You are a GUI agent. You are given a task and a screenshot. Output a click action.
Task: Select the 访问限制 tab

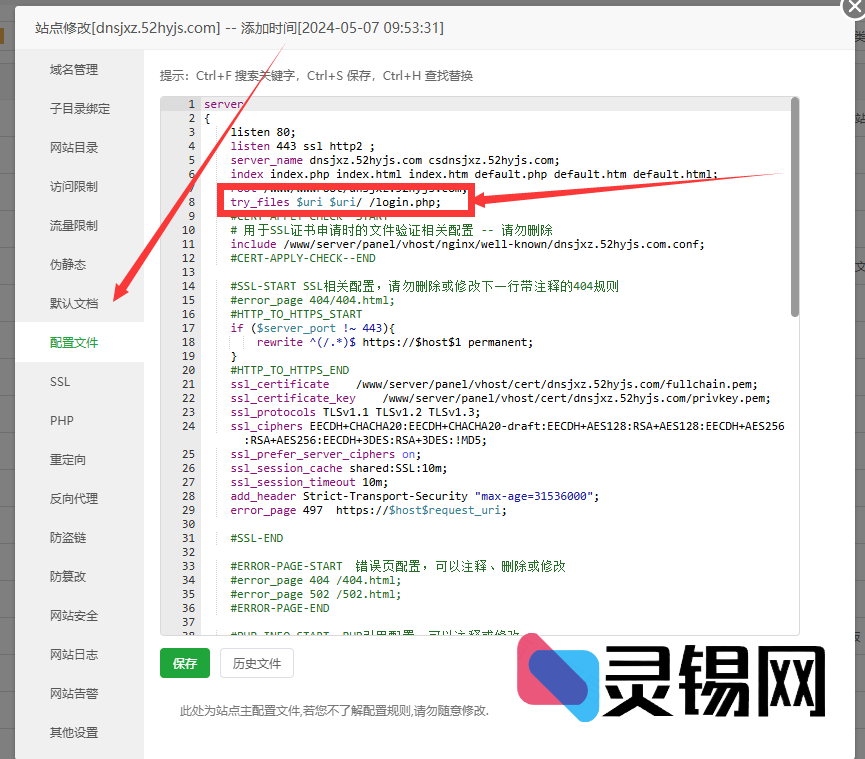[x=74, y=187]
